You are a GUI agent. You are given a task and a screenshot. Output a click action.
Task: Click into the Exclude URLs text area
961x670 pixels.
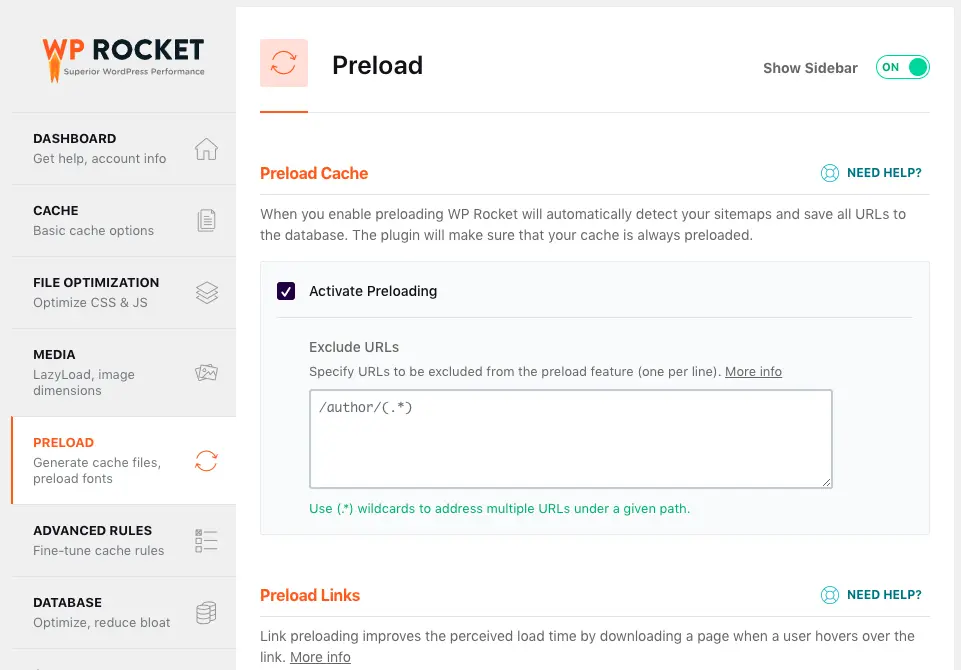pos(570,438)
